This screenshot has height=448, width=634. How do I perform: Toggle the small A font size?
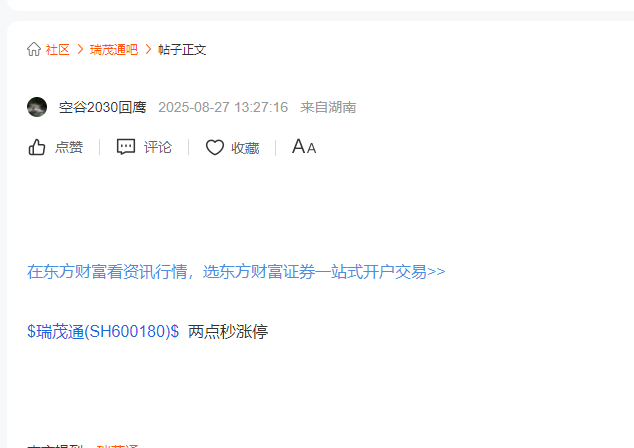click(311, 148)
